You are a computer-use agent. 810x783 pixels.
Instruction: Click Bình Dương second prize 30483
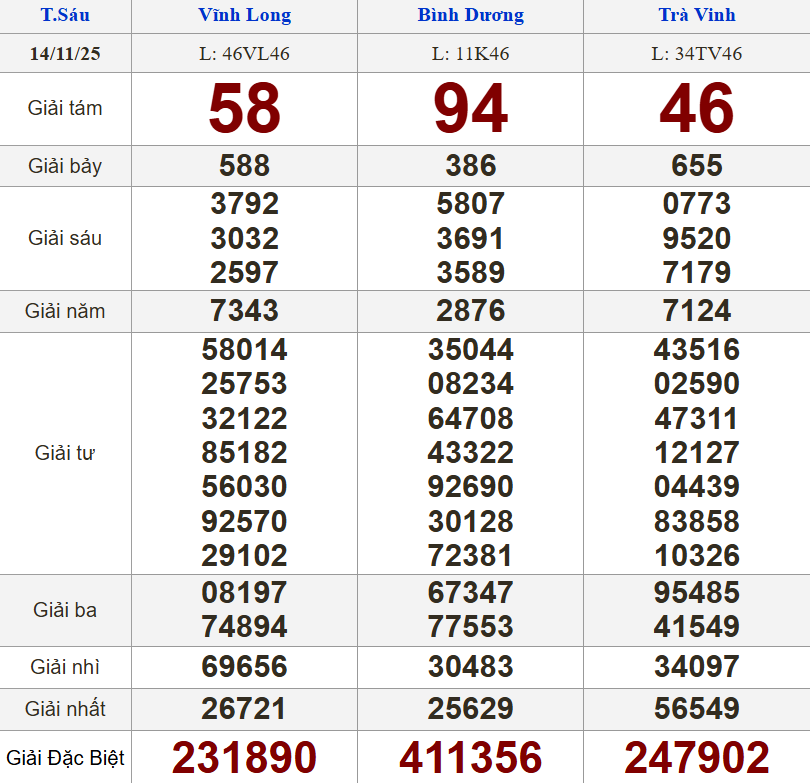[470, 667]
